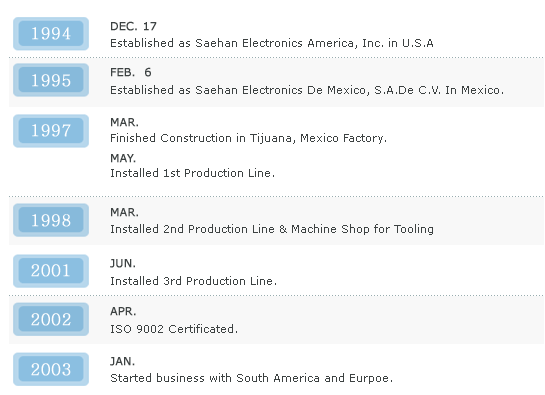545x395 pixels.
Task: Click the Saehan Electronics America establishment text
Action: pos(272,43)
